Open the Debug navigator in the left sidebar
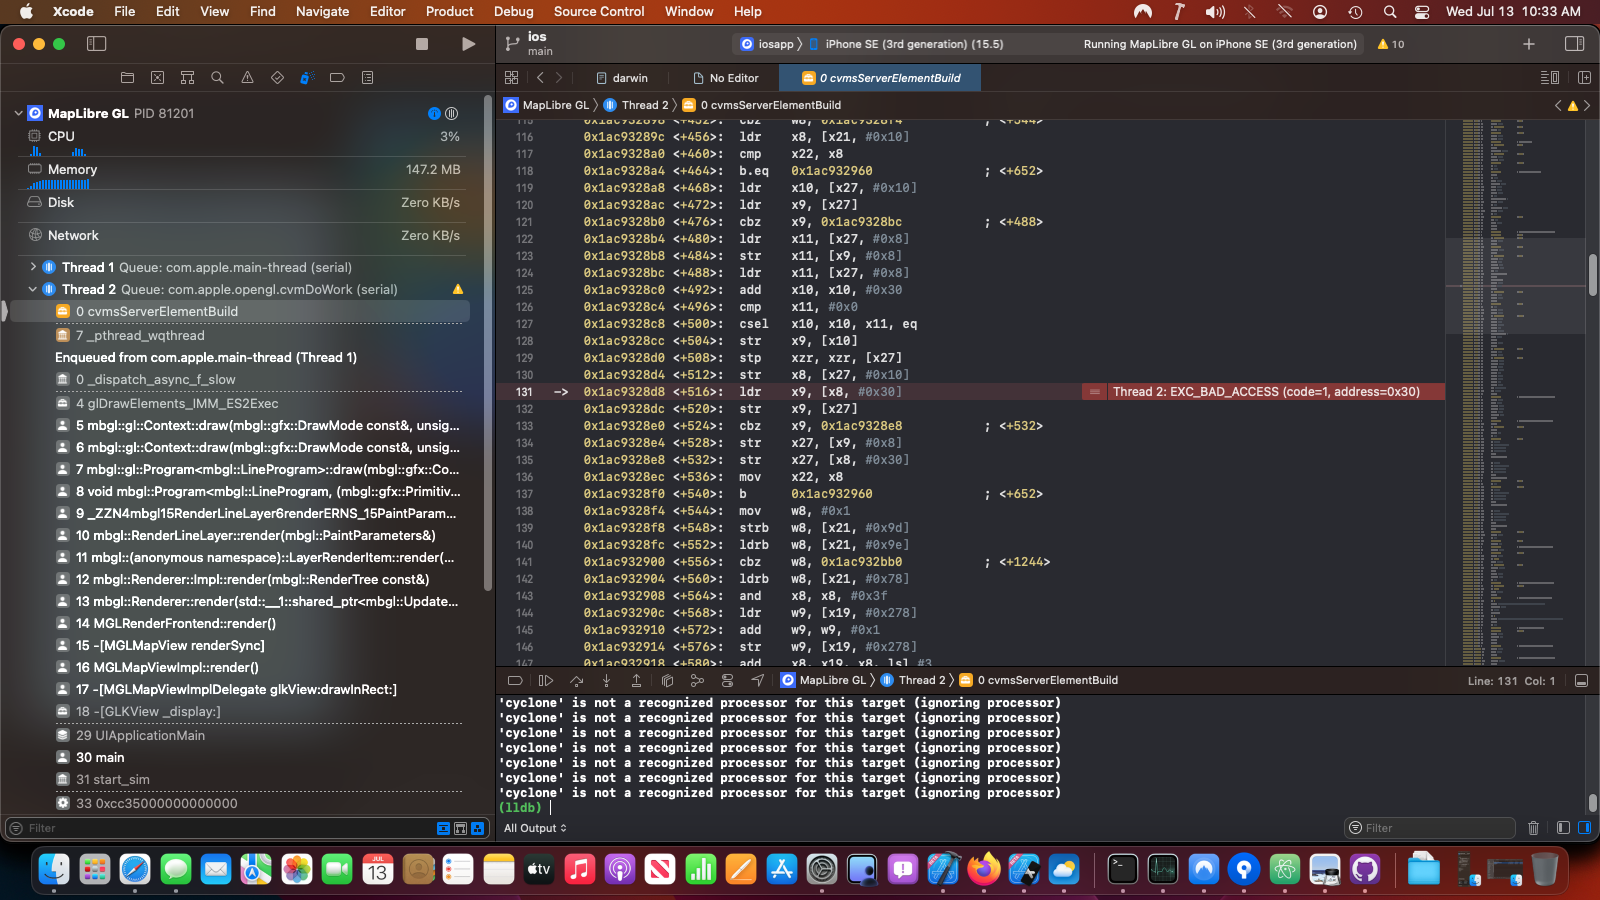This screenshot has height=900, width=1600. click(x=307, y=77)
